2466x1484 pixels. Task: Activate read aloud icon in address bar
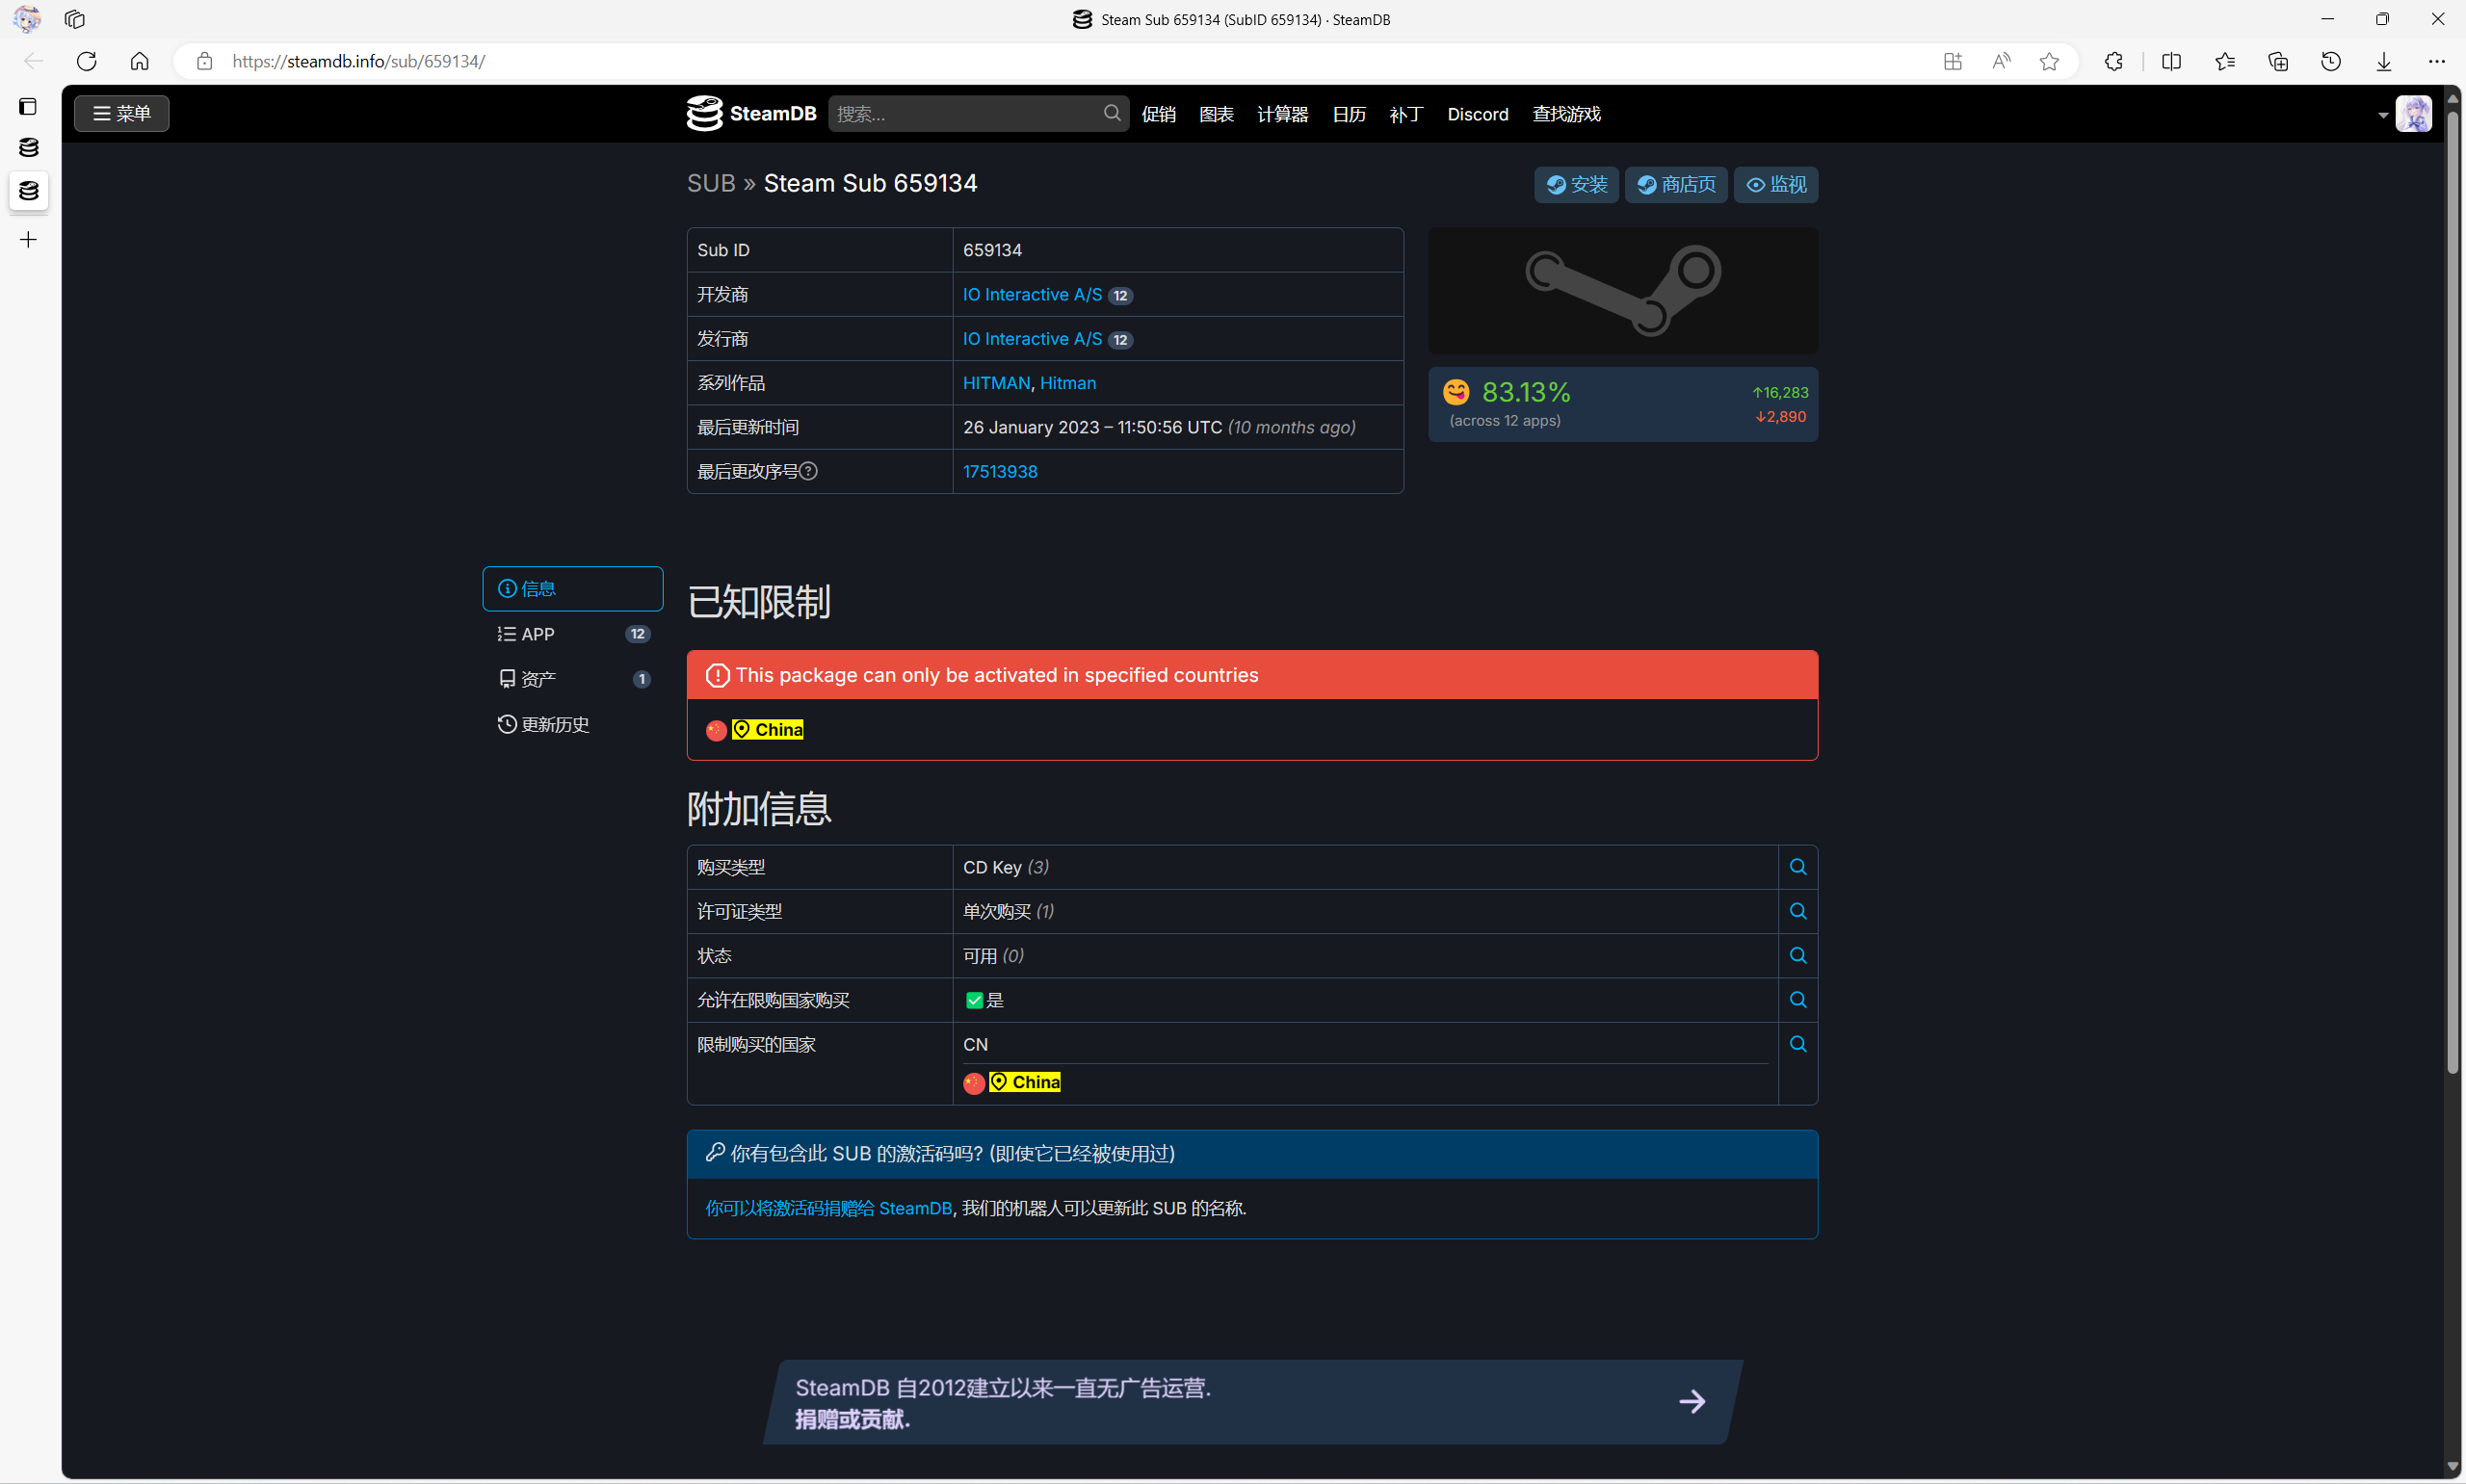[x=2001, y=61]
